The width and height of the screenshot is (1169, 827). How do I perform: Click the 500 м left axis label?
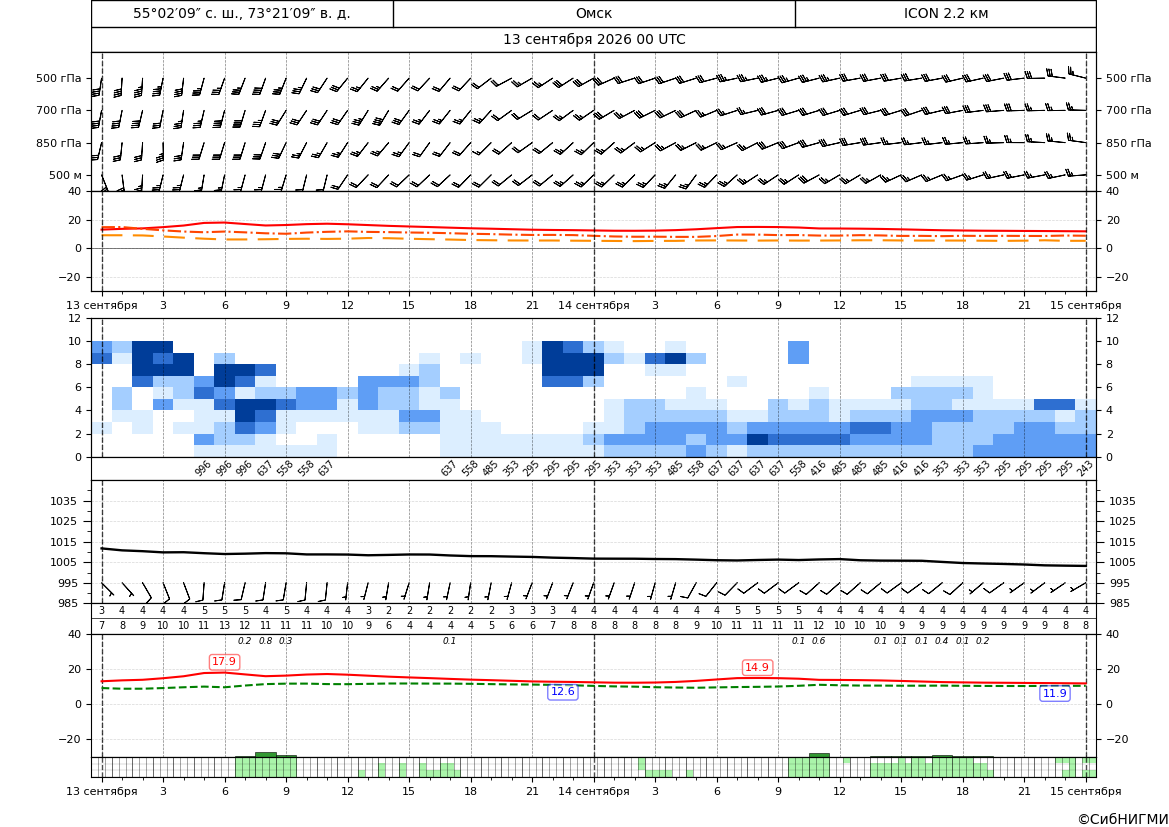pos(66,175)
